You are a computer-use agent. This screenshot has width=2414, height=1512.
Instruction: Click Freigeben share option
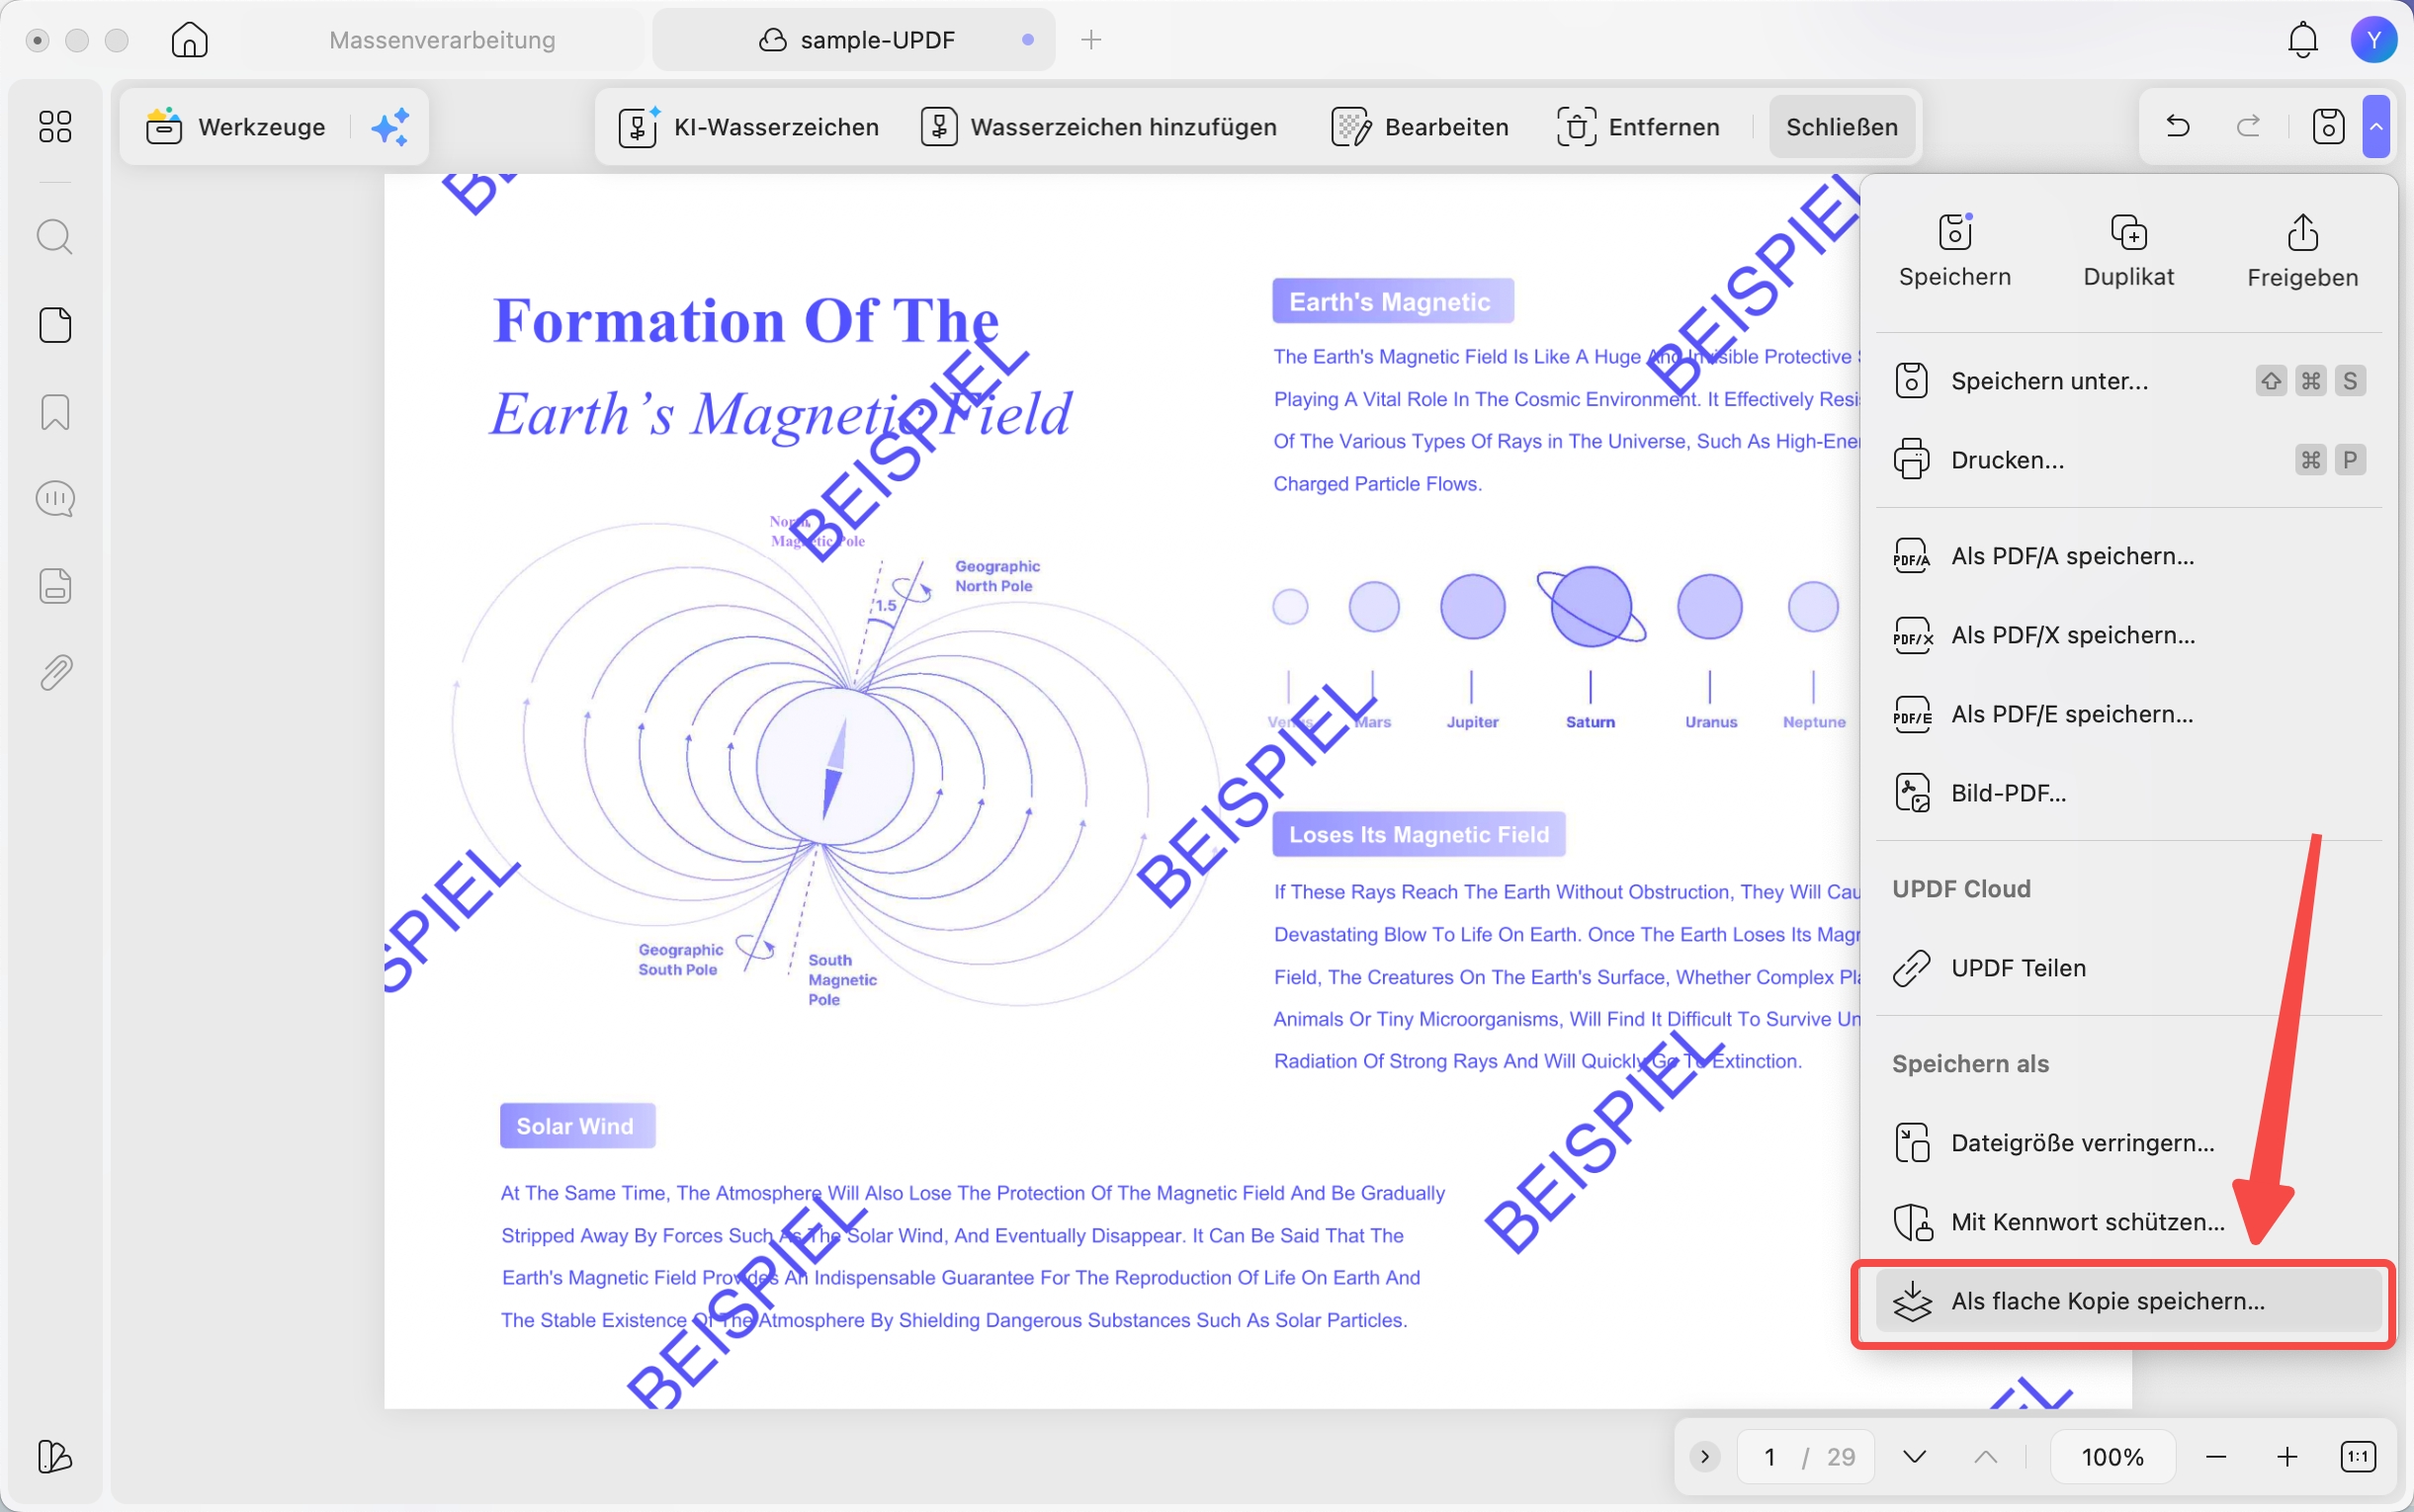pos(2302,251)
